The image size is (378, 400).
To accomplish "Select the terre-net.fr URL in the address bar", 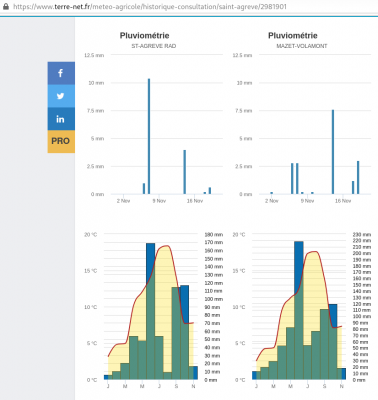I will point(150,7).
